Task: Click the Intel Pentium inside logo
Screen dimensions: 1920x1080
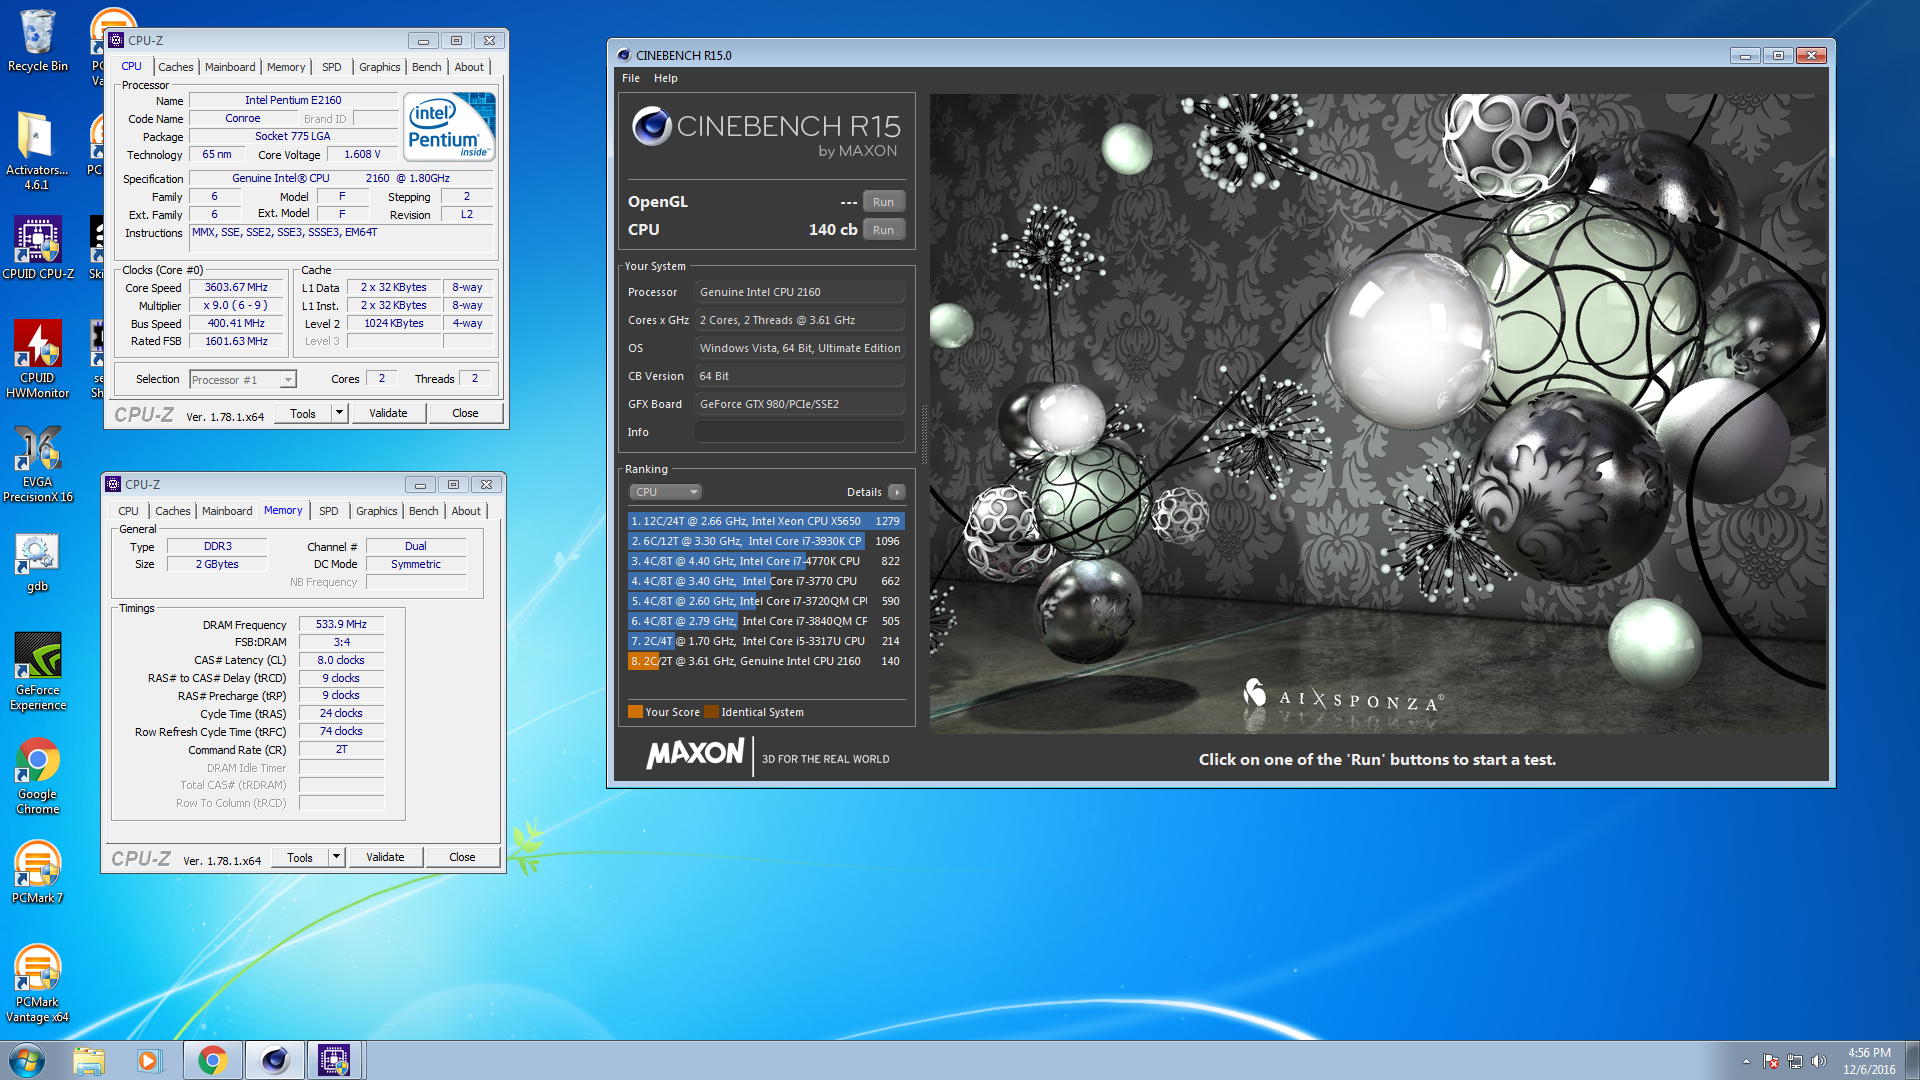Action: click(449, 126)
